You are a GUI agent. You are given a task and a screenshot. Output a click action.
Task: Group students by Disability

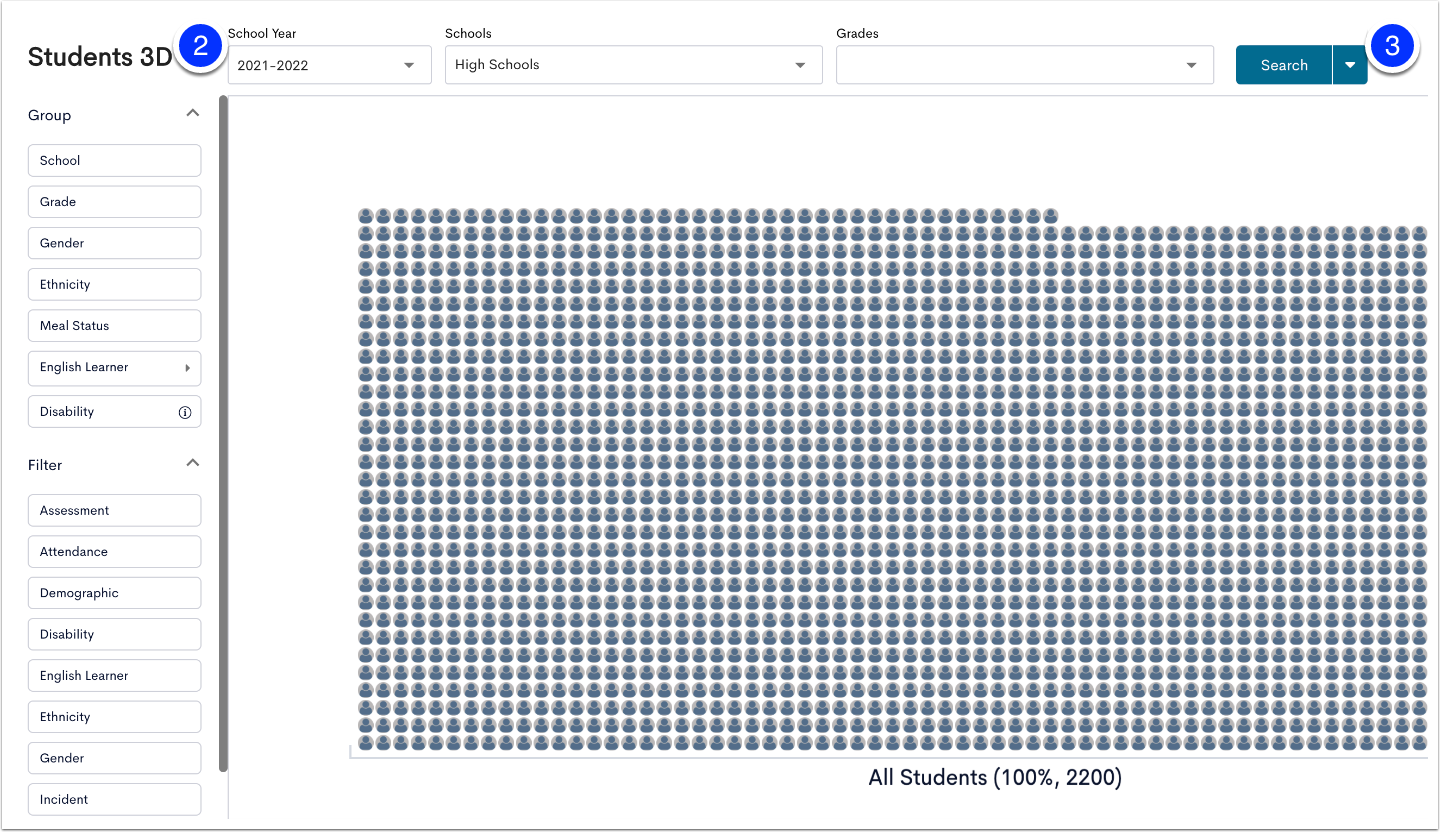pos(115,412)
